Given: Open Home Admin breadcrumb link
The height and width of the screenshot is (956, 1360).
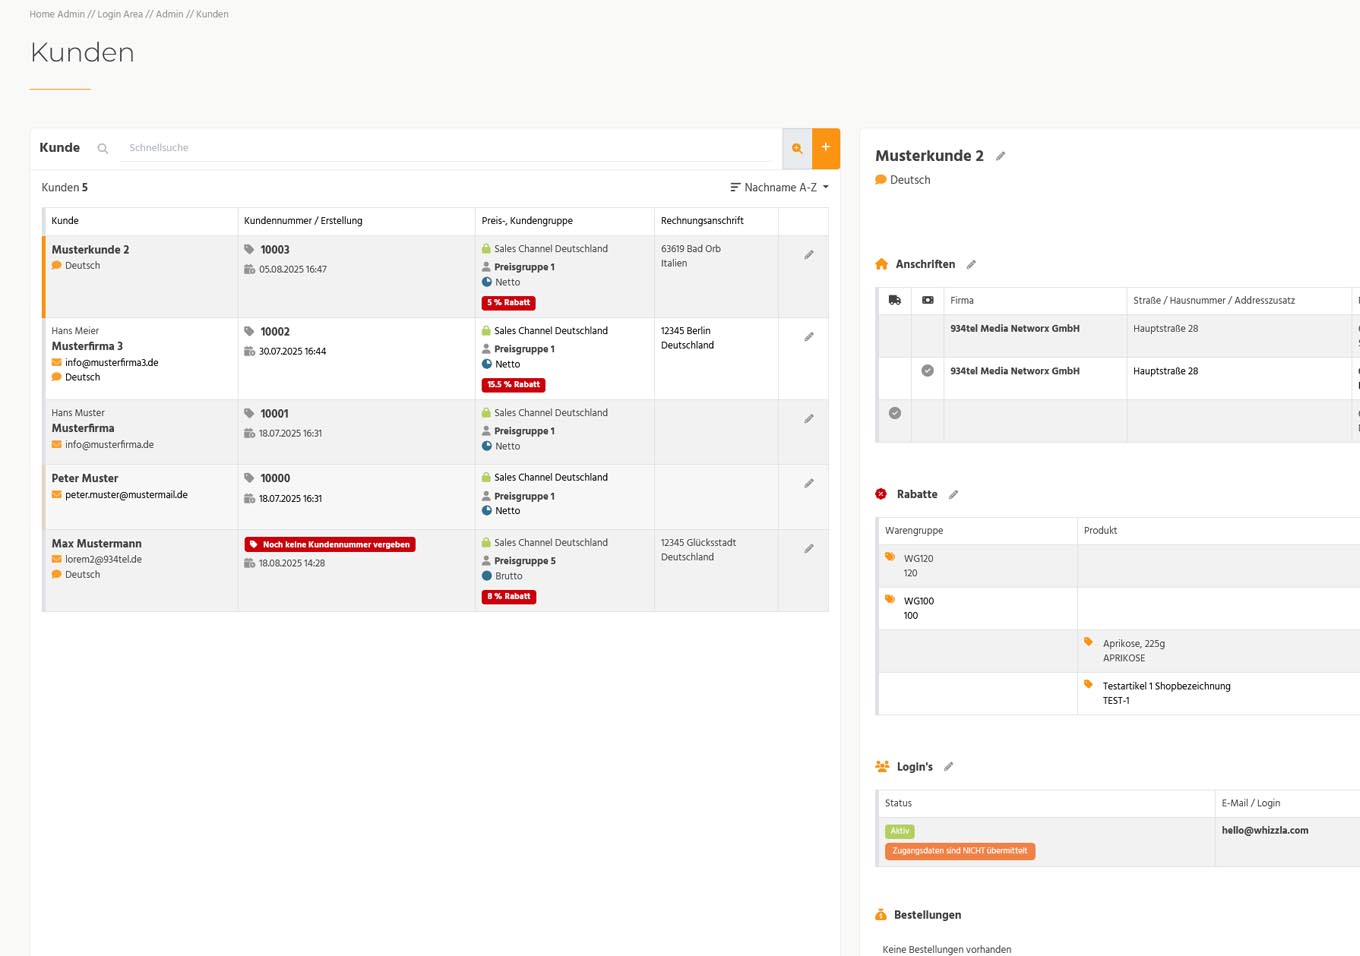Looking at the screenshot, I should pos(57,14).
